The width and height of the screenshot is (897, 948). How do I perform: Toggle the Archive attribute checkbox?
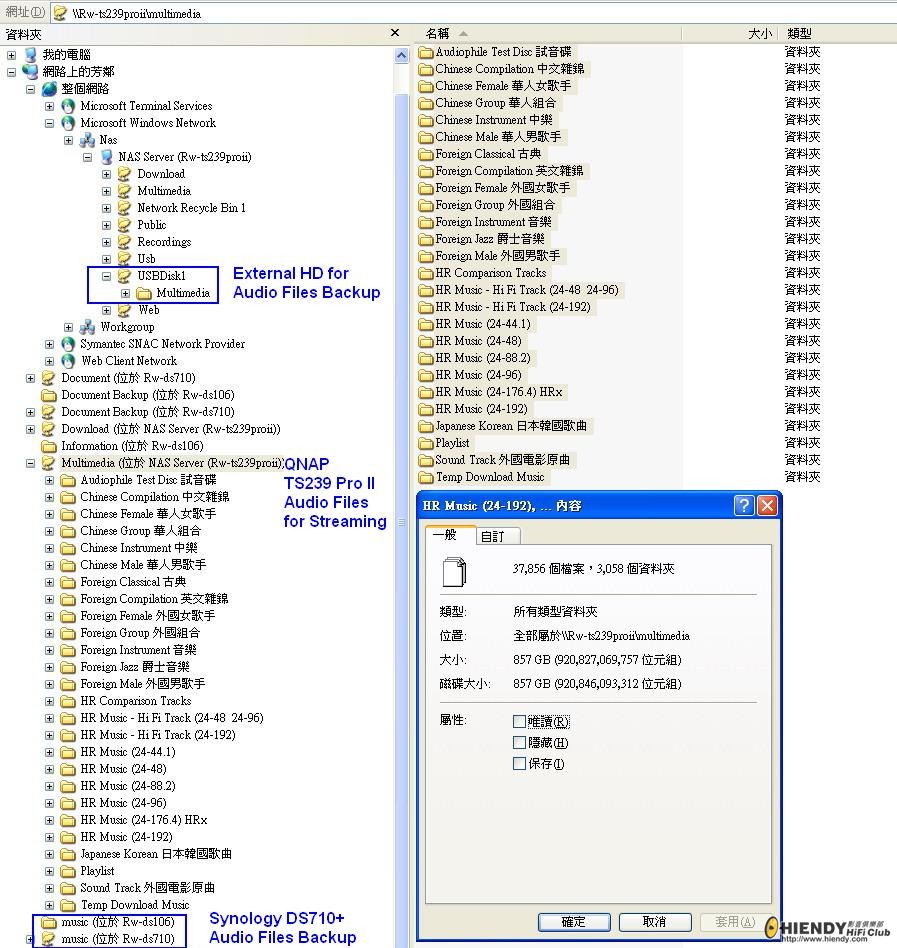click(519, 764)
